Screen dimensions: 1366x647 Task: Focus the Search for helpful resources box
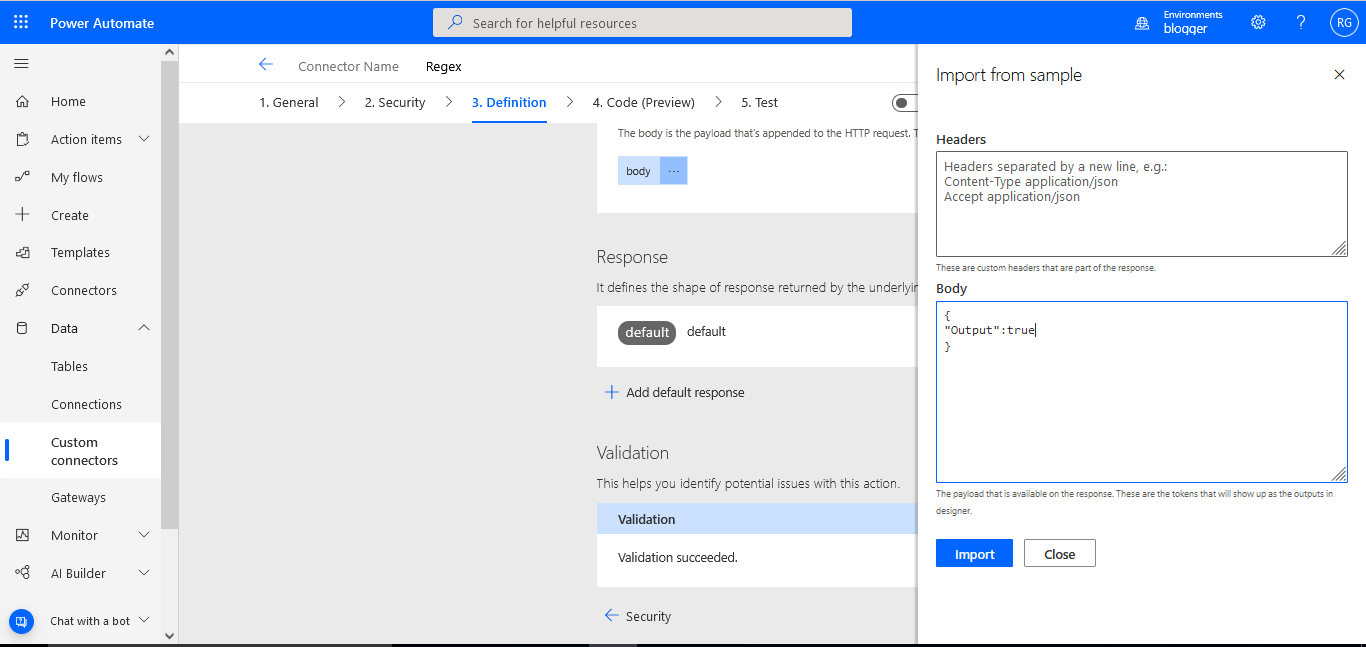pyautogui.click(x=642, y=22)
